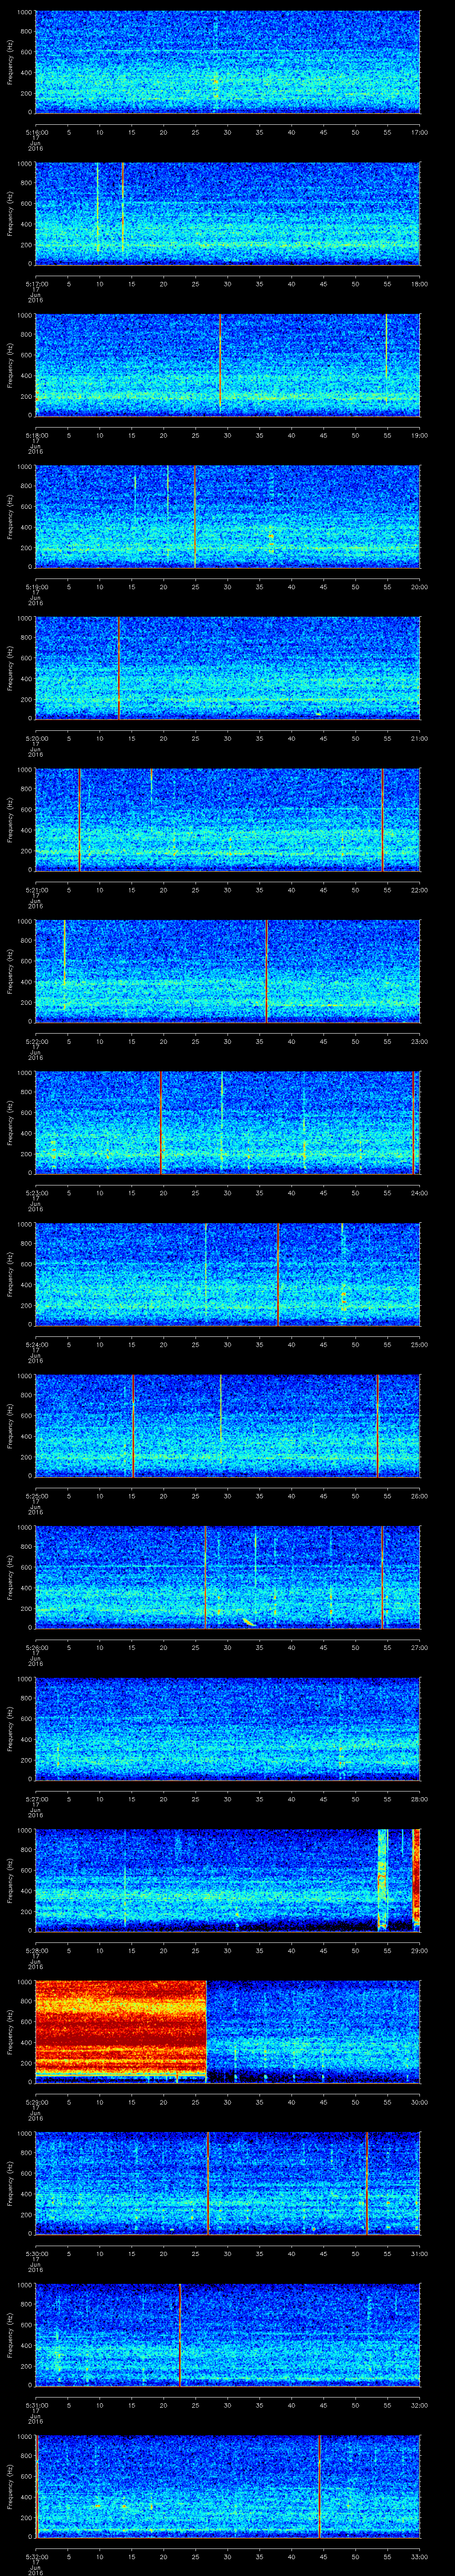Select the cyan-green burst near 54 seconds in the 5:28:00 panel
Image resolution: width=455 pixels, height=2576 pixels.
[381, 1878]
